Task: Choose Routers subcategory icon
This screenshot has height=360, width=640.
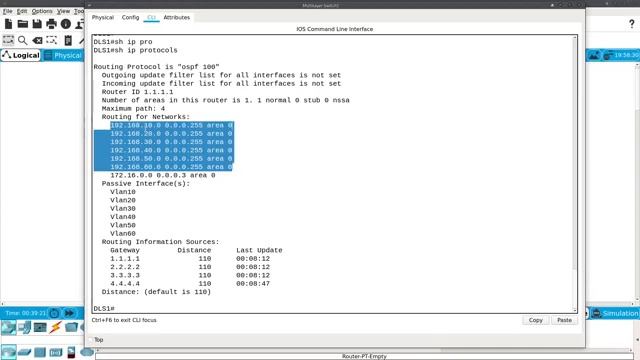Action: [x=8, y=352]
